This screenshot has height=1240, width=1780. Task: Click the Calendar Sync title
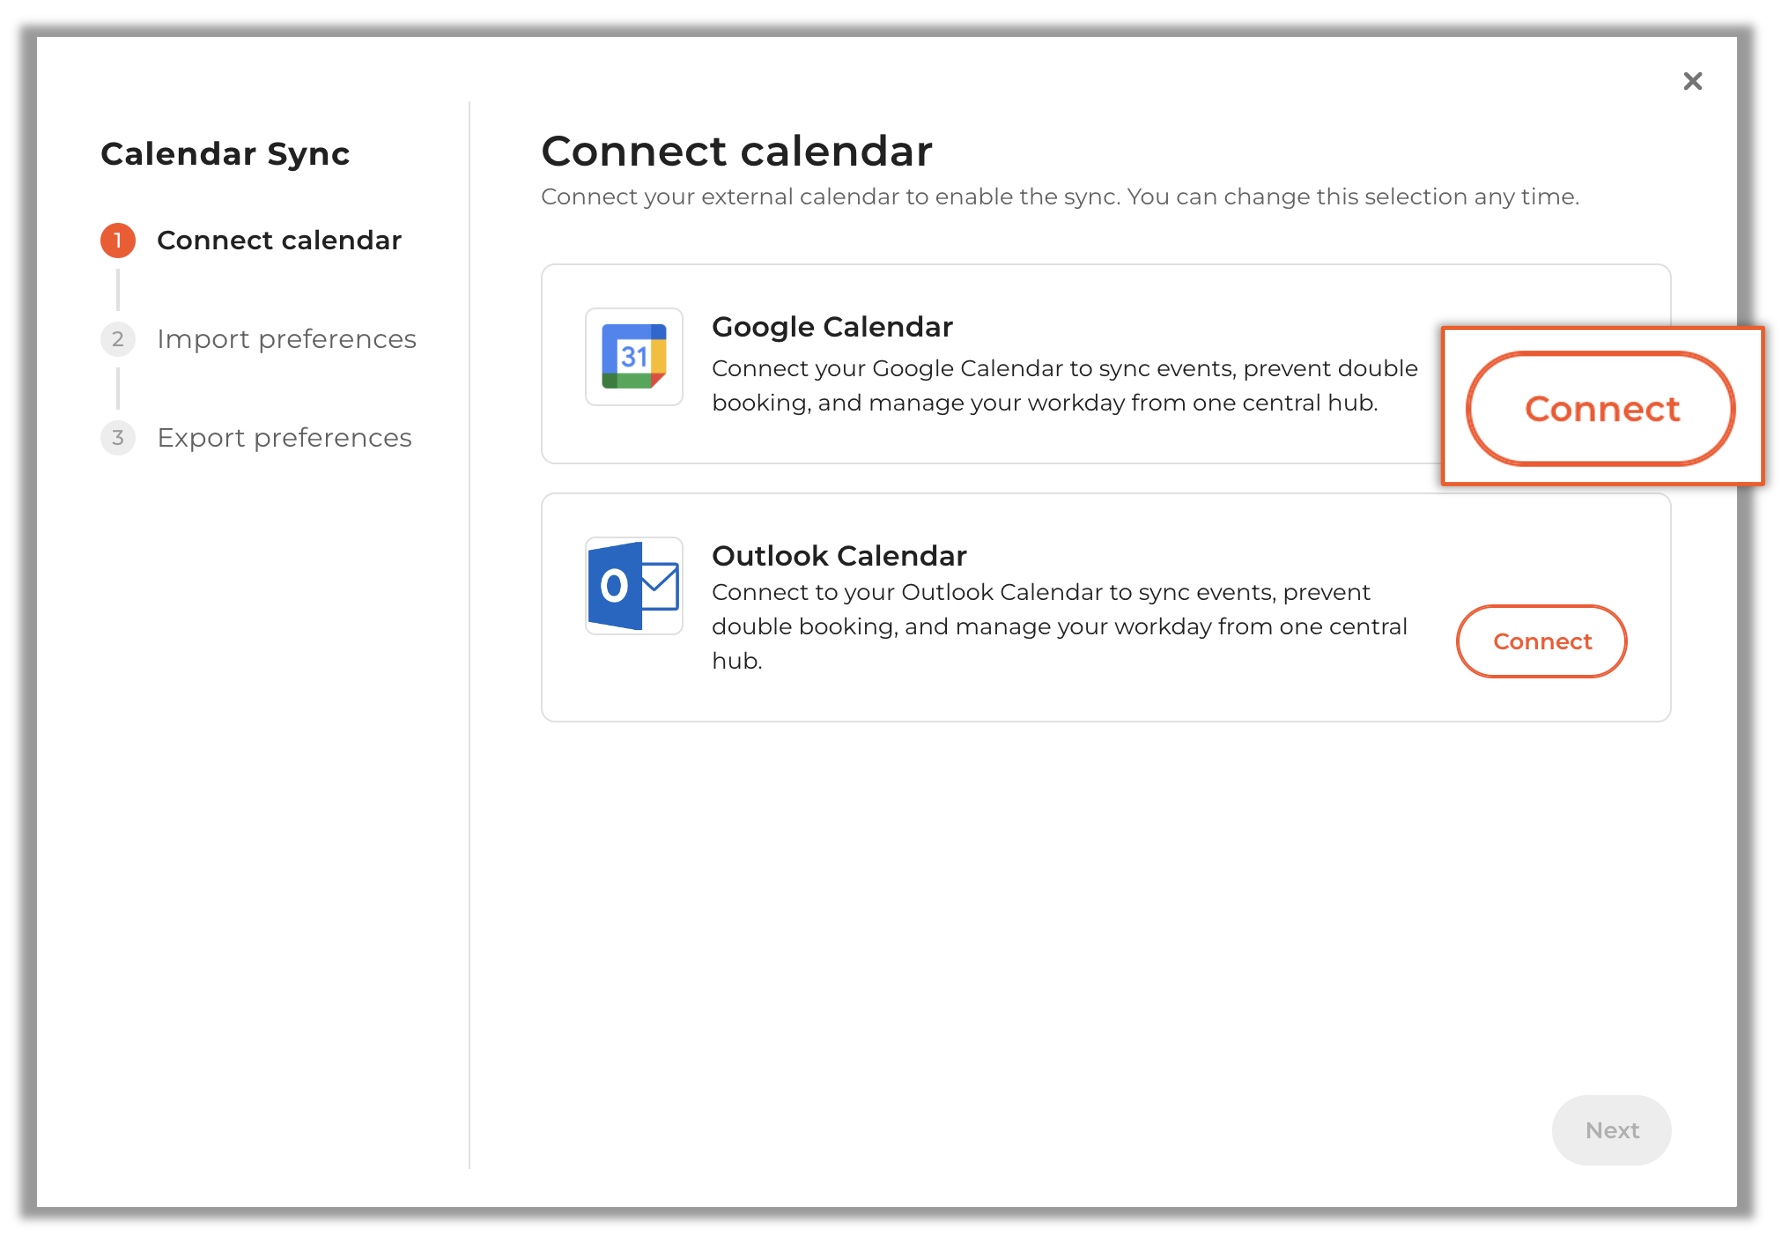[x=225, y=153]
